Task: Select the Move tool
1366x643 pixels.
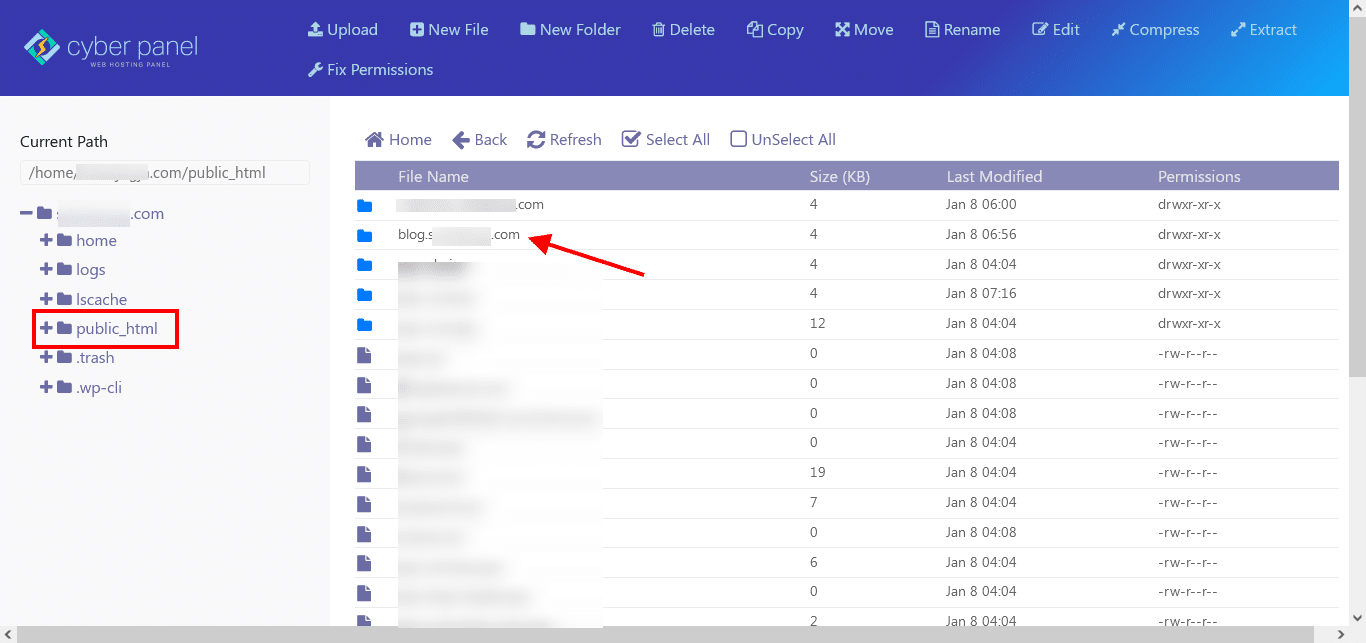Action: click(x=863, y=29)
